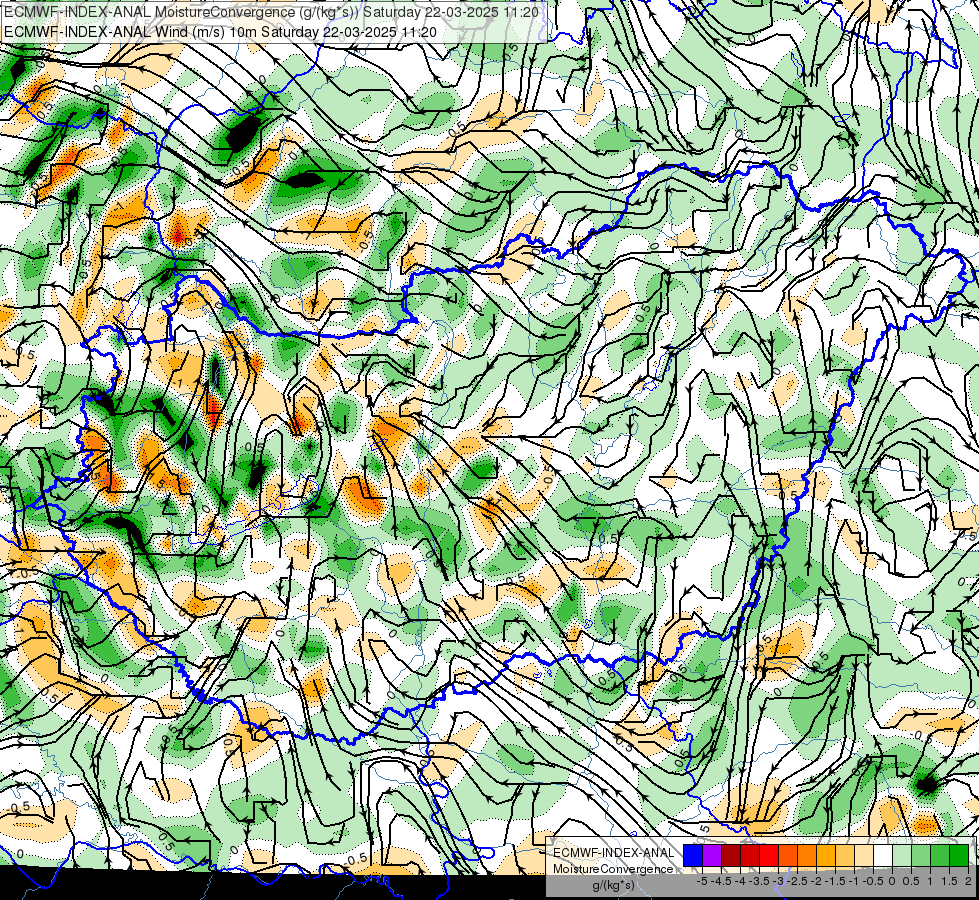Viewport: 979px width, 900px height.
Task: Click the -3.5 tick label in the legend
Action: (x=759, y=881)
